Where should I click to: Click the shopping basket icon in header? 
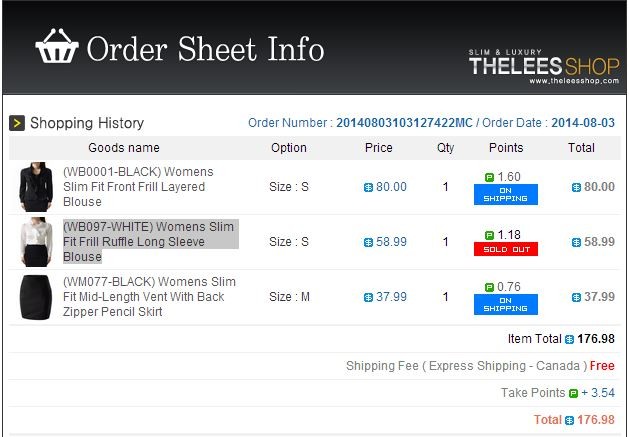(57, 46)
